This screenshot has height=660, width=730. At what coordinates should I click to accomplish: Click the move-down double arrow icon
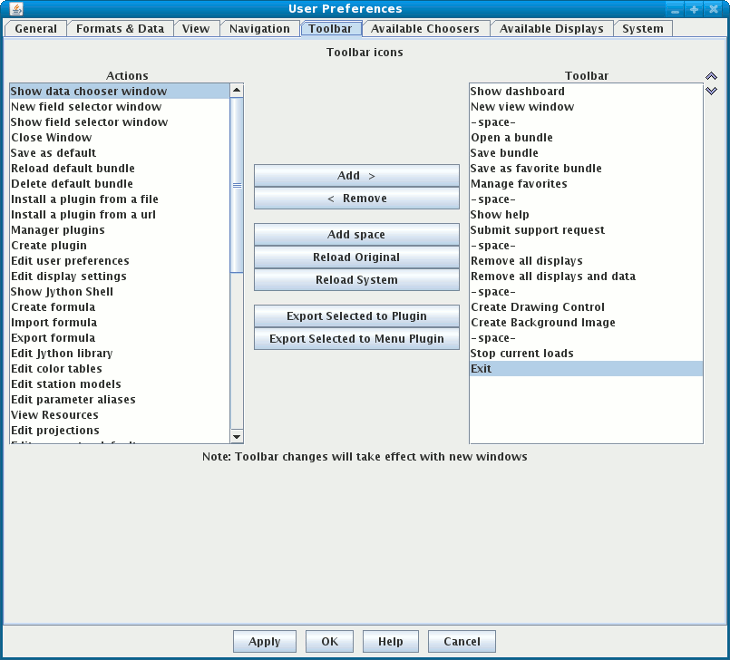[711, 90]
